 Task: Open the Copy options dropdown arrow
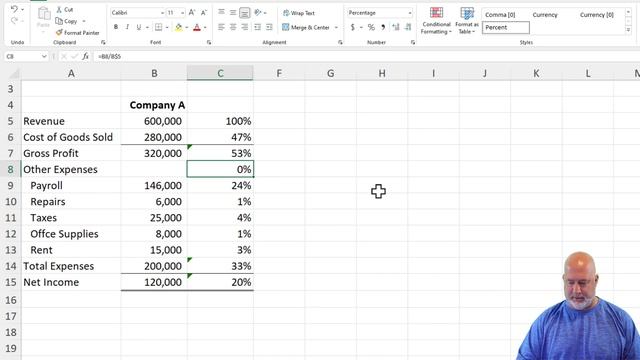point(84,21)
